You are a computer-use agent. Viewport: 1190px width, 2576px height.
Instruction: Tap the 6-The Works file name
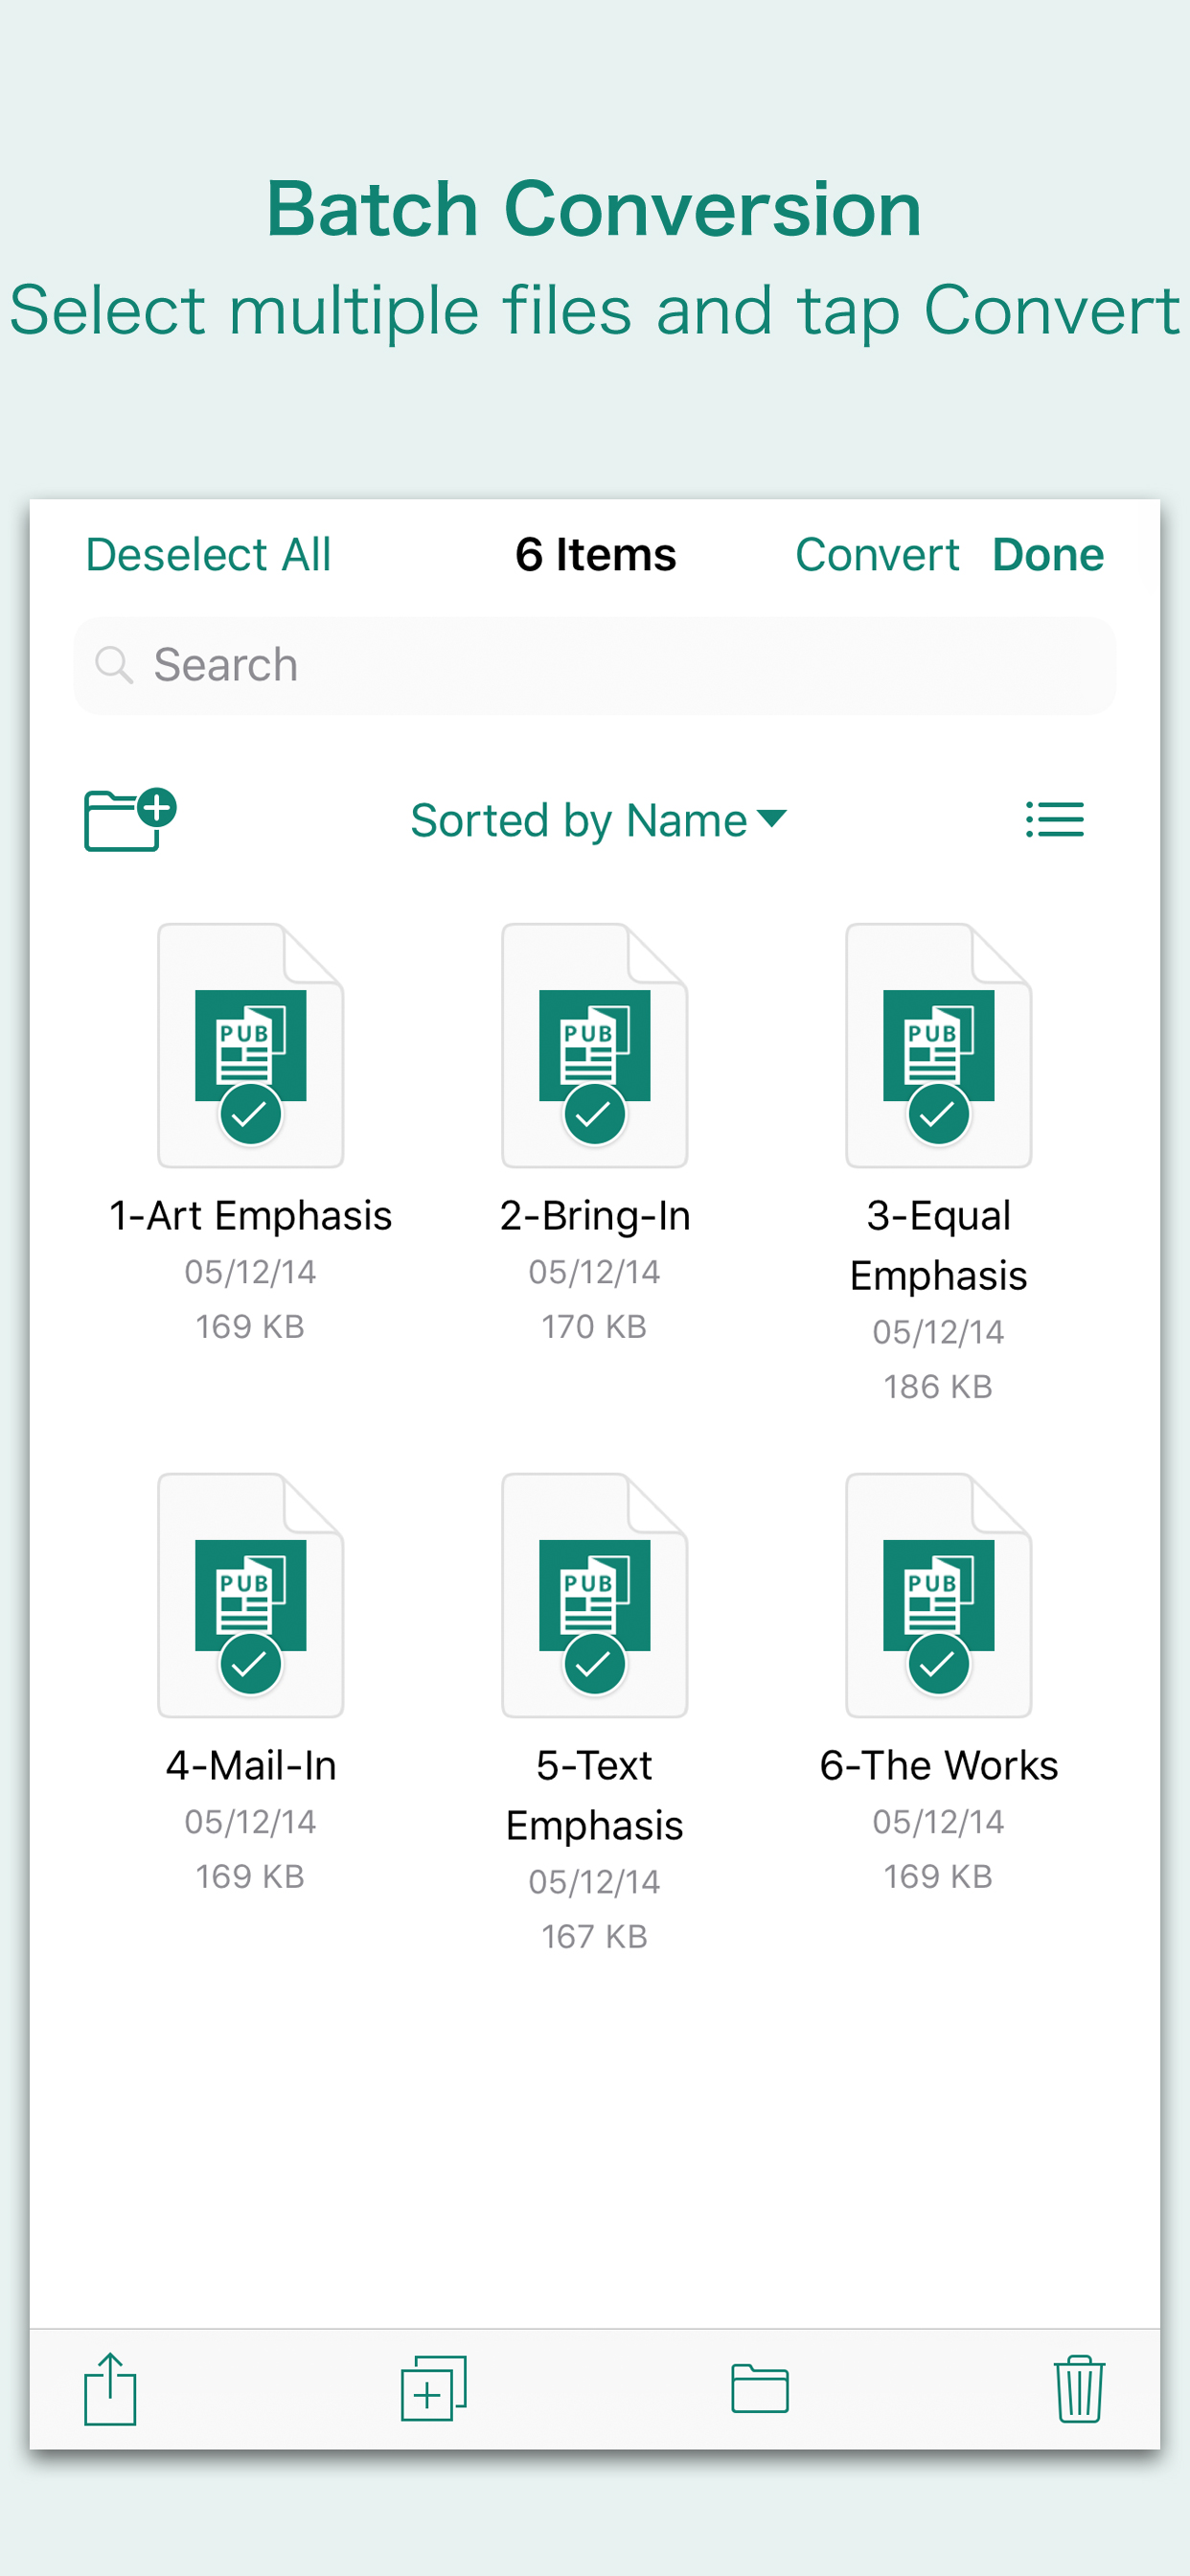click(x=938, y=1766)
